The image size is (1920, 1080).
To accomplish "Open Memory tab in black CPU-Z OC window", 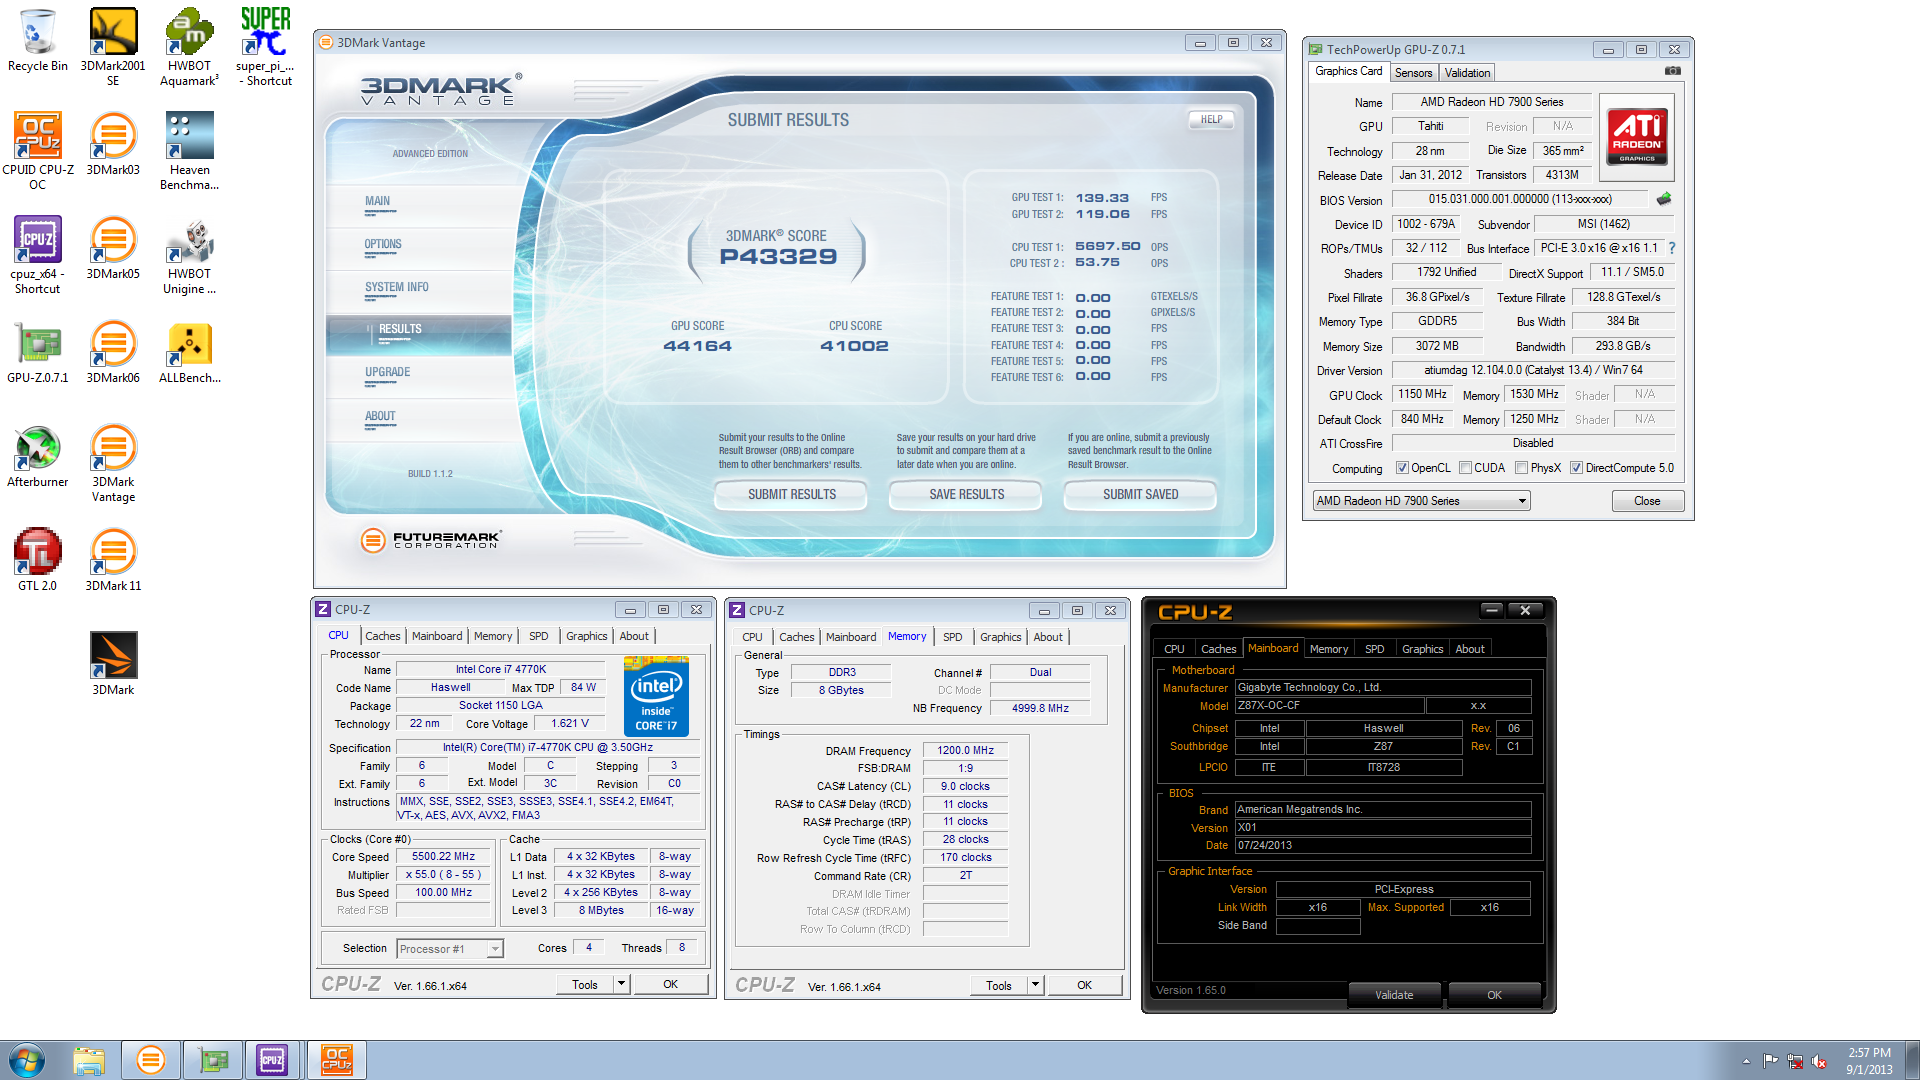I will (1328, 649).
